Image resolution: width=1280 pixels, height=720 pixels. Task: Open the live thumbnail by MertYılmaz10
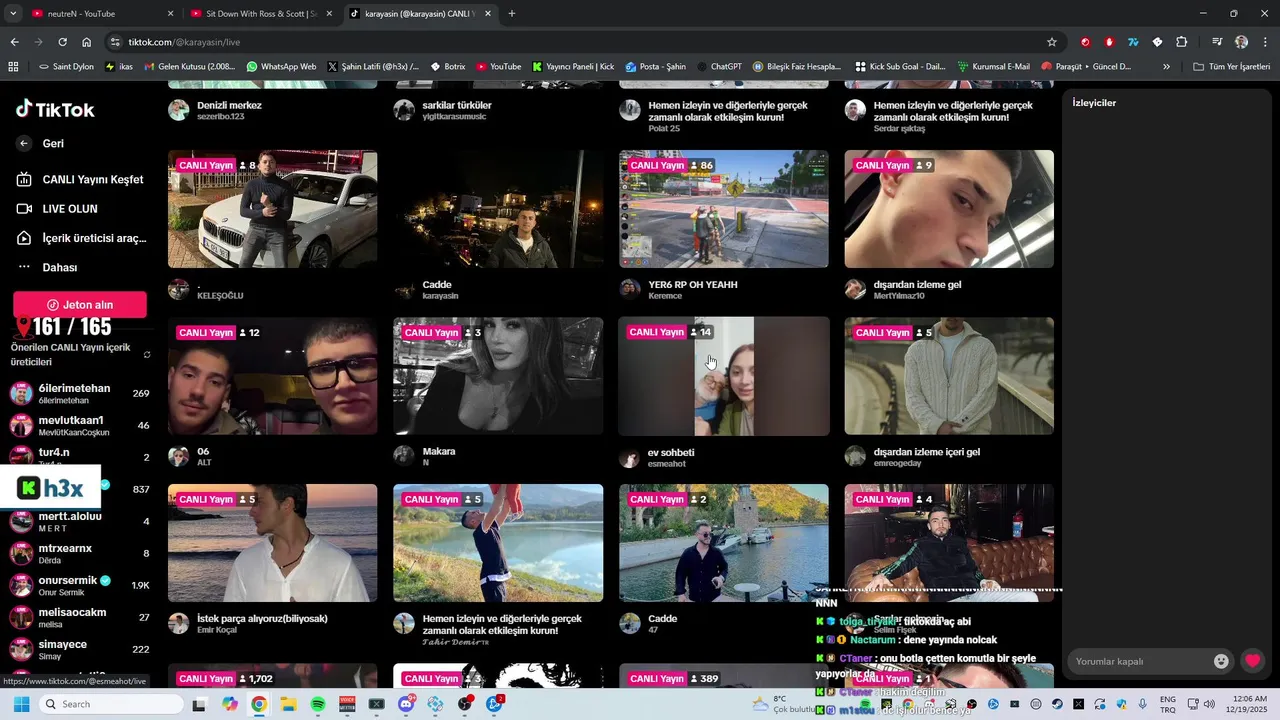tap(949, 209)
